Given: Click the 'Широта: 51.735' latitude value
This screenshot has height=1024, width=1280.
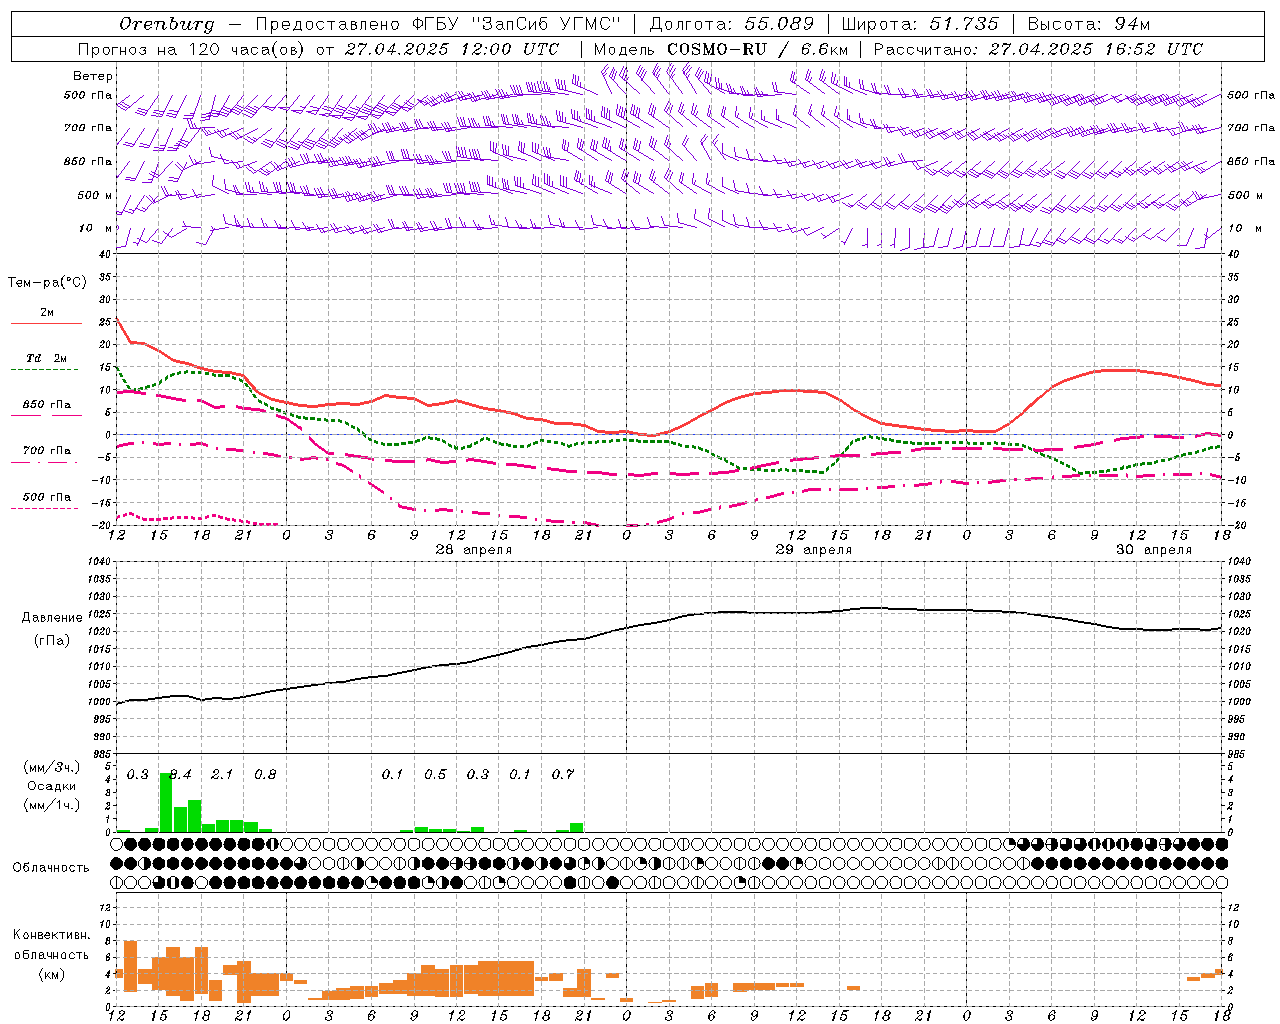Looking at the screenshot, I should (x=920, y=24).
